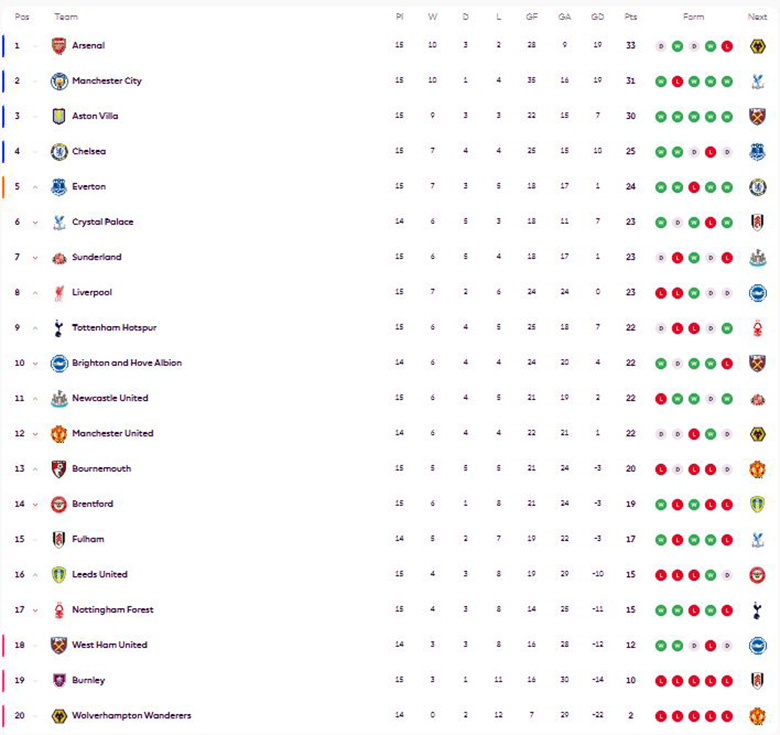This screenshot has width=780, height=735.
Task: Open the Tottenham crest in Nottingham Forest's Next column
Action: tap(758, 610)
